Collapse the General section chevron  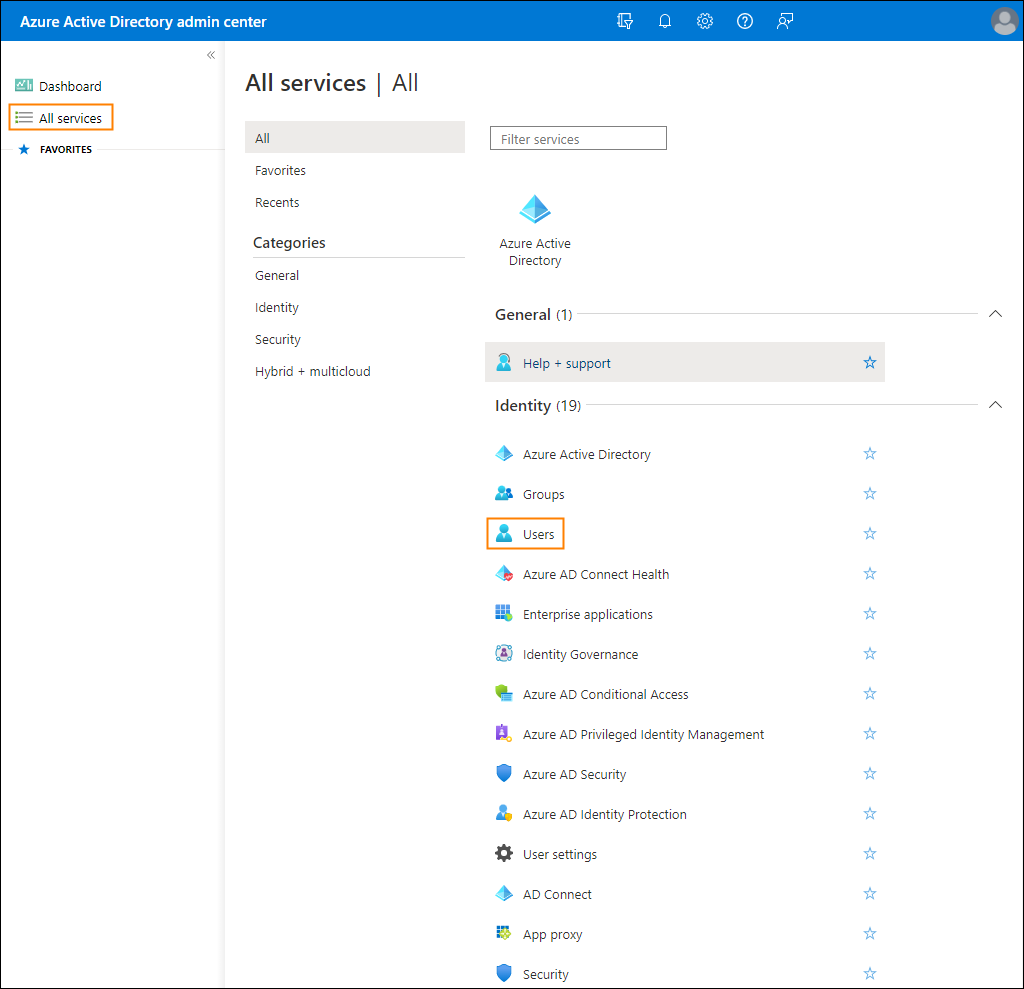pos(995,314)
